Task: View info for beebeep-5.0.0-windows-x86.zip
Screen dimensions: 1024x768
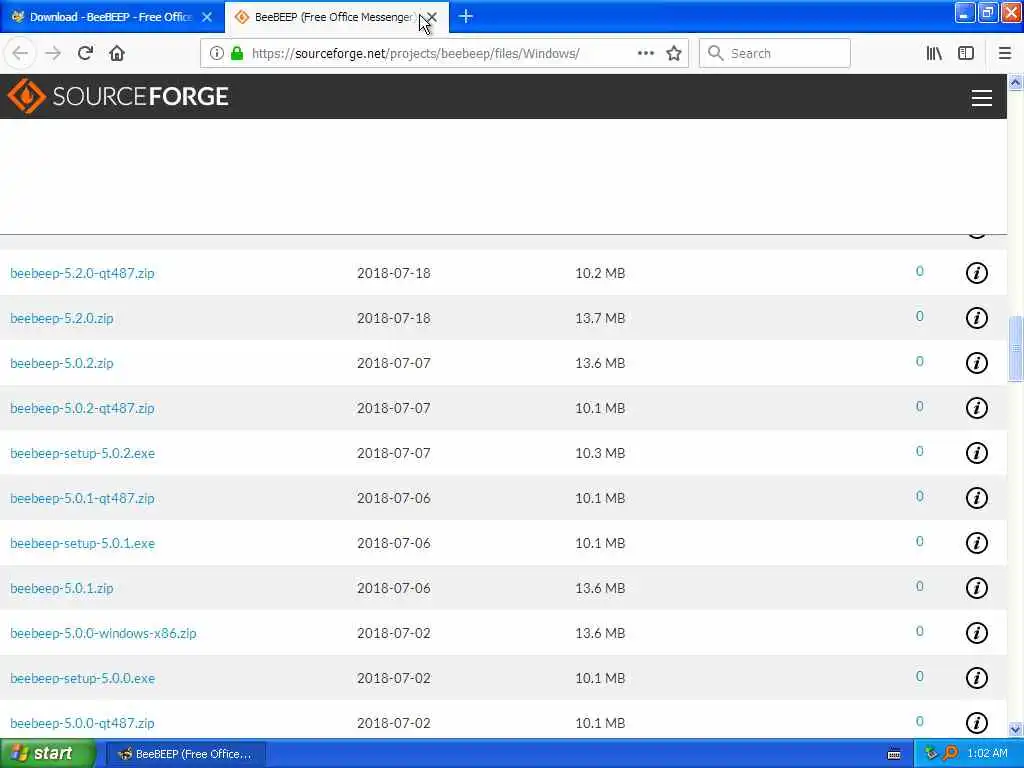Action: pyautogui.click(x=976, y=633)
